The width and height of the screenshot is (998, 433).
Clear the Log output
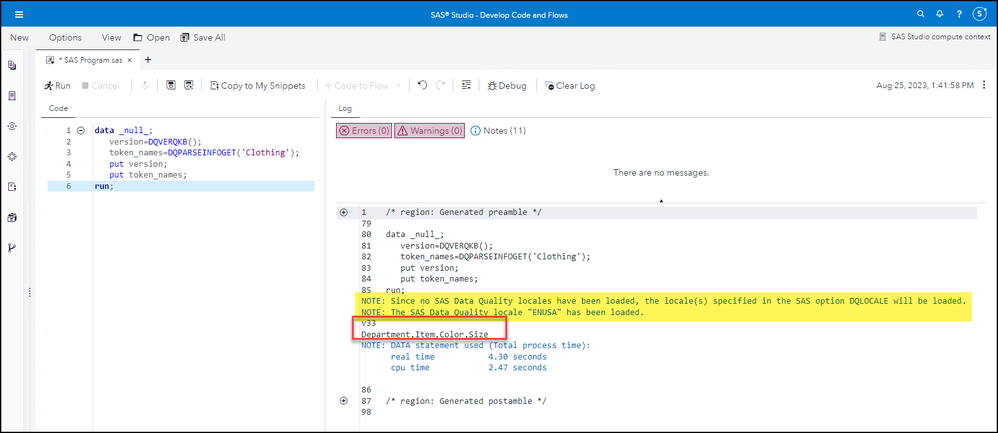coord(570,85)
